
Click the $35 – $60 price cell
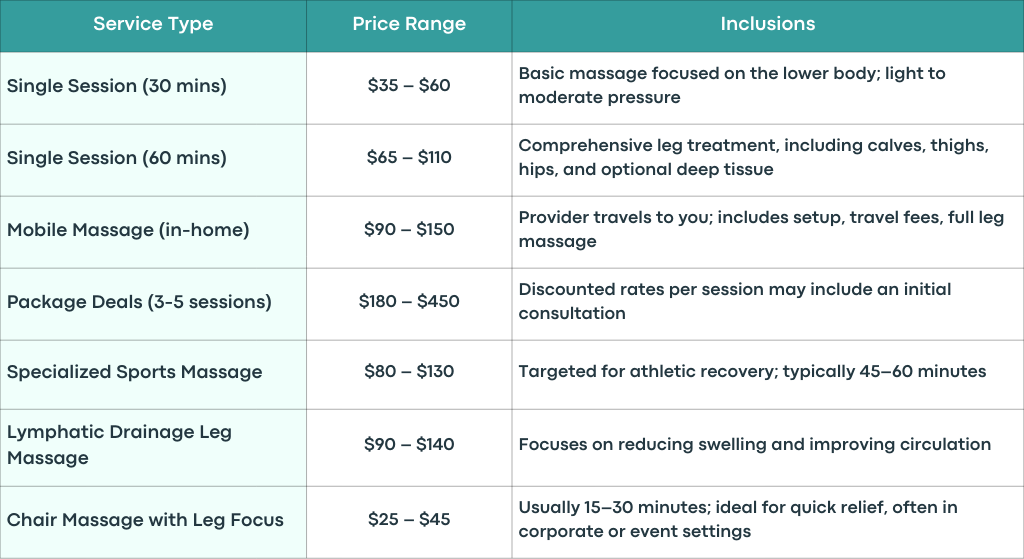(409, 88)
